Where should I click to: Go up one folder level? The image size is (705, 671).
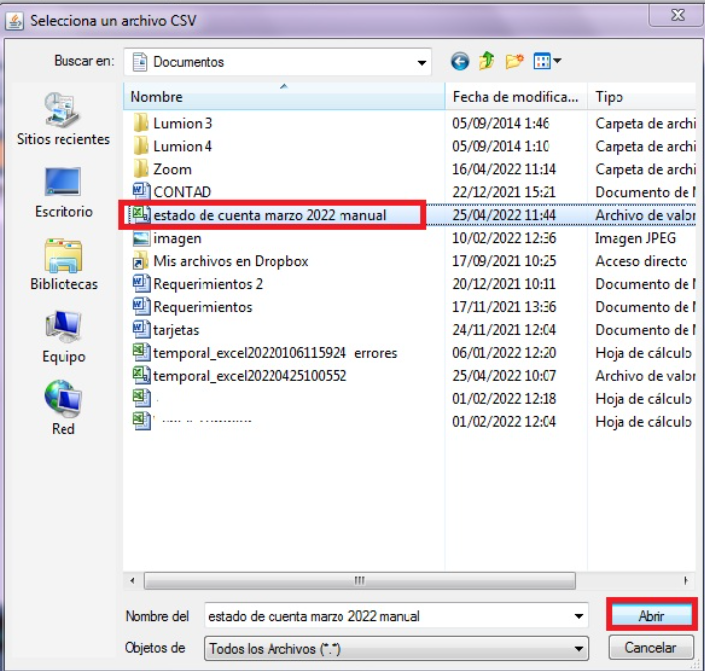(487, 62)
